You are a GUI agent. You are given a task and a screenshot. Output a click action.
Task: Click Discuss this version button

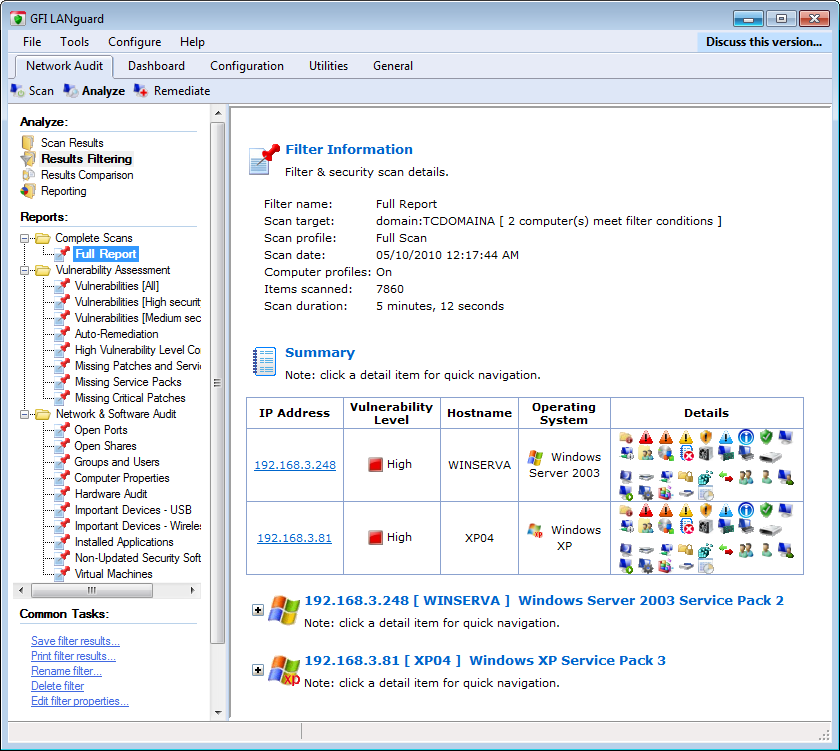pos(764,42)
